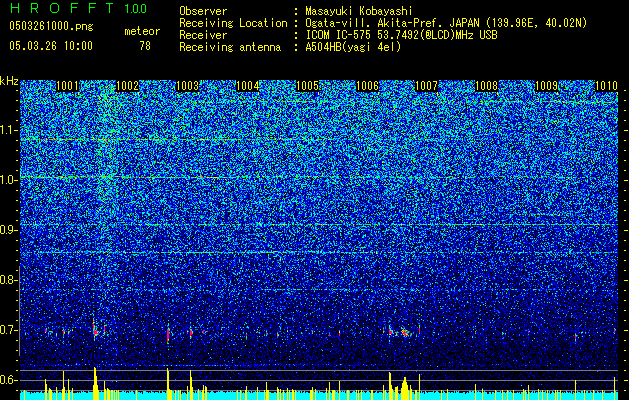
Task: Click the 0.8 kHz axis tick label
Action: (9, 280)
